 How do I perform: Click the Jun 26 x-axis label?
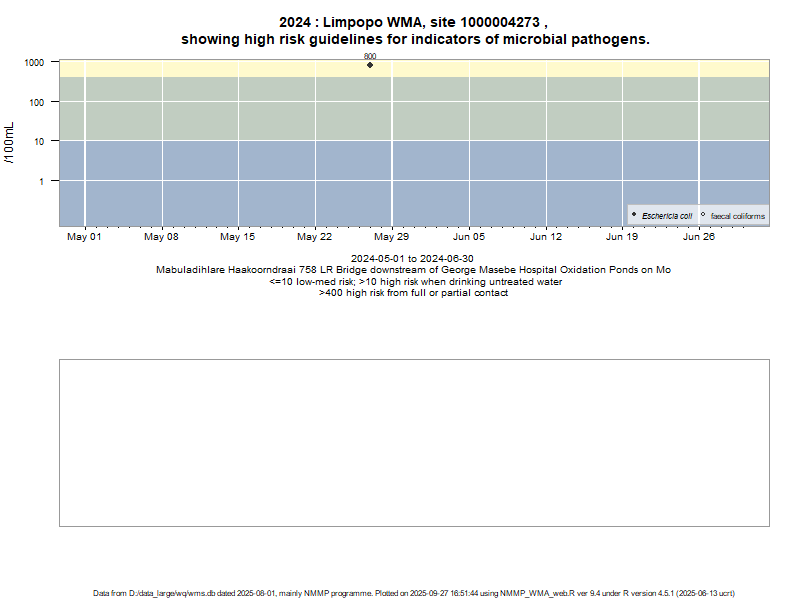point(699,238)
